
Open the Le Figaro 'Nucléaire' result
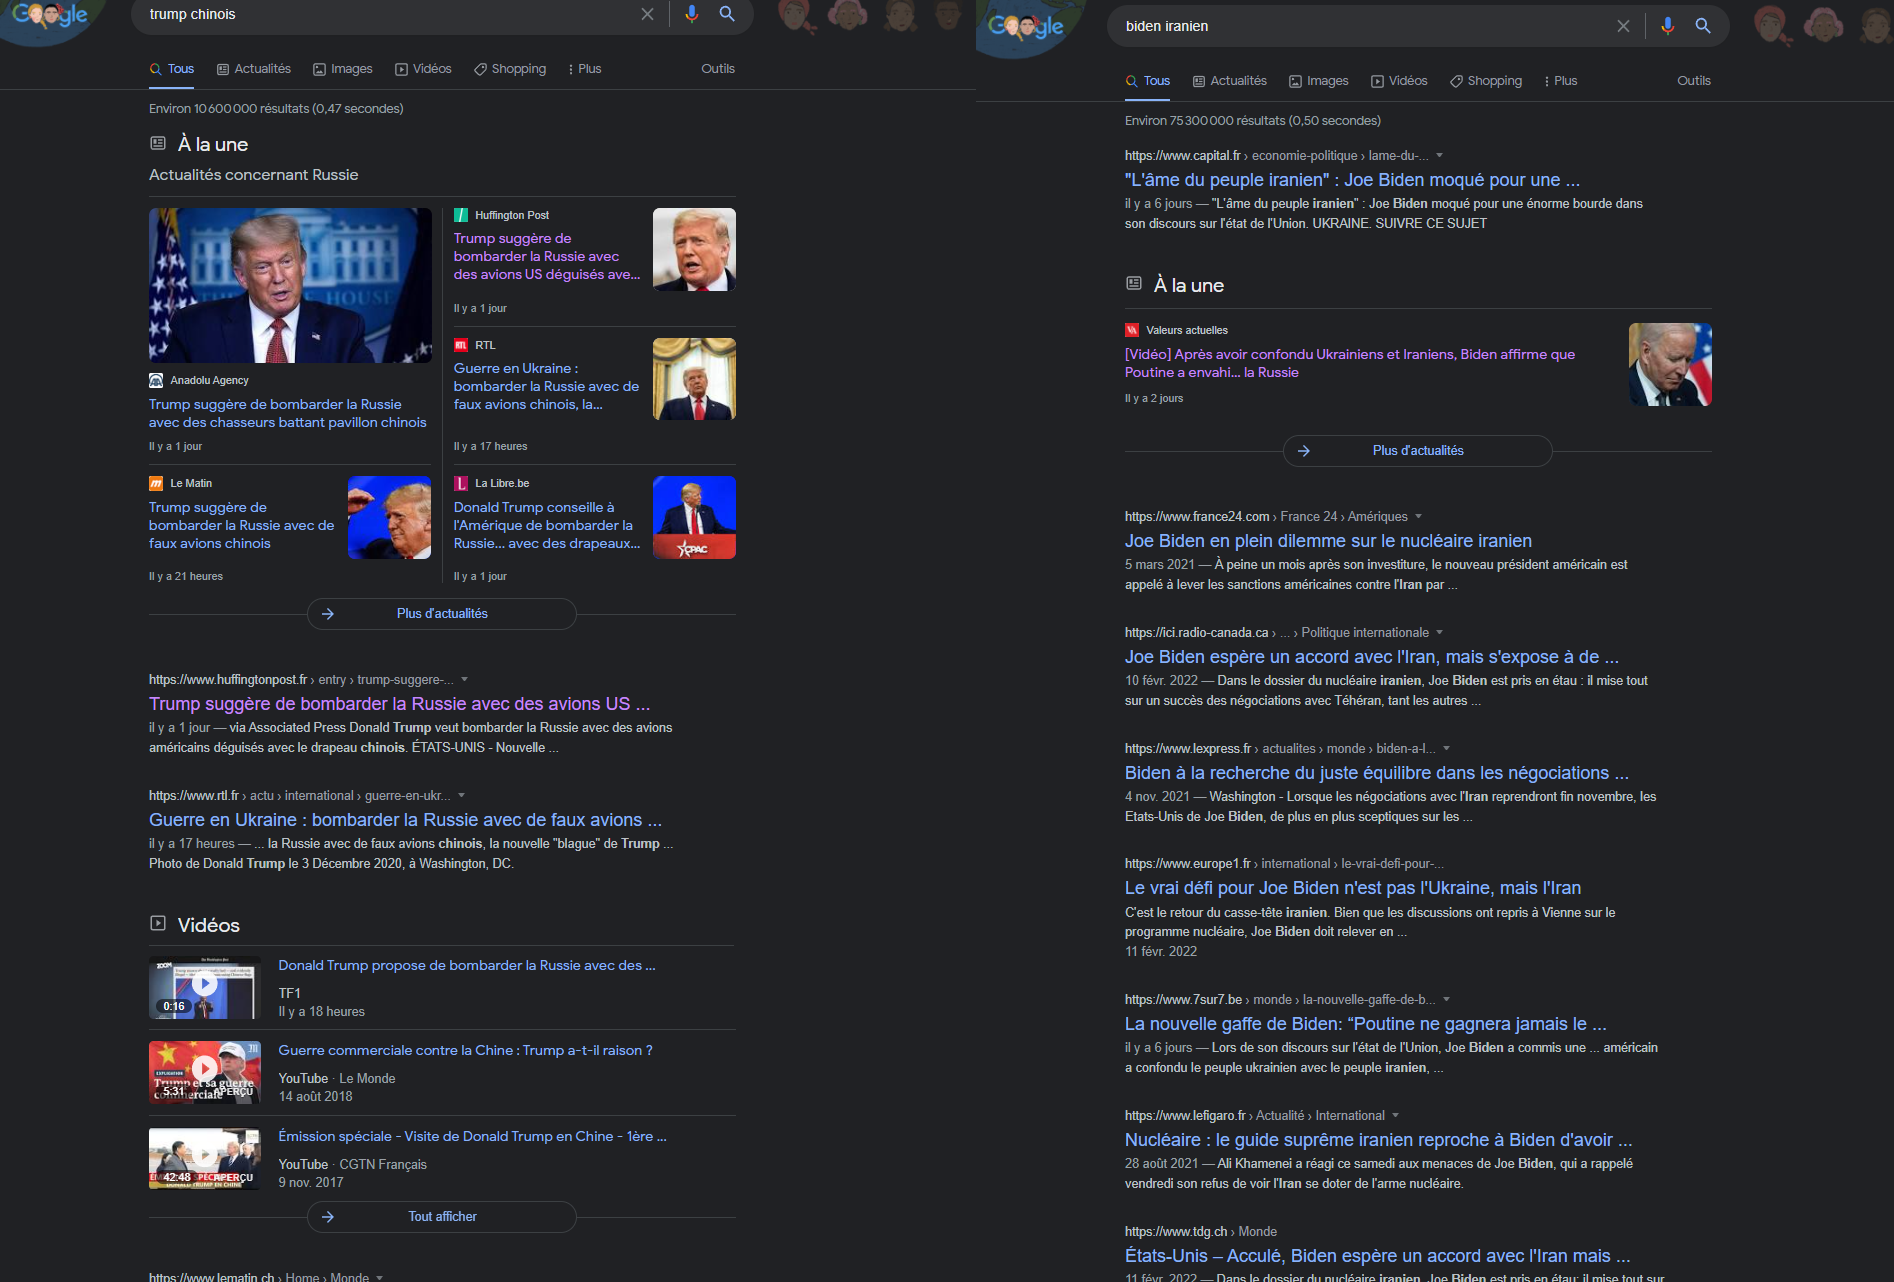(1379, 1141)
